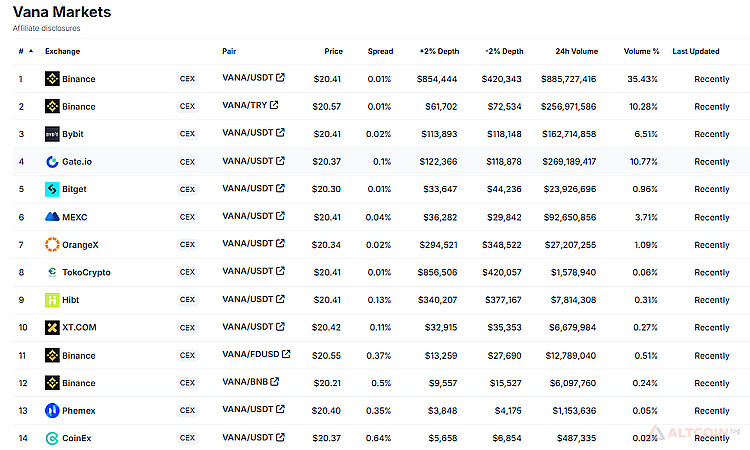Sort by 24h Volume column header
Viewport: 750px width, 450px height.
point(576,51)
